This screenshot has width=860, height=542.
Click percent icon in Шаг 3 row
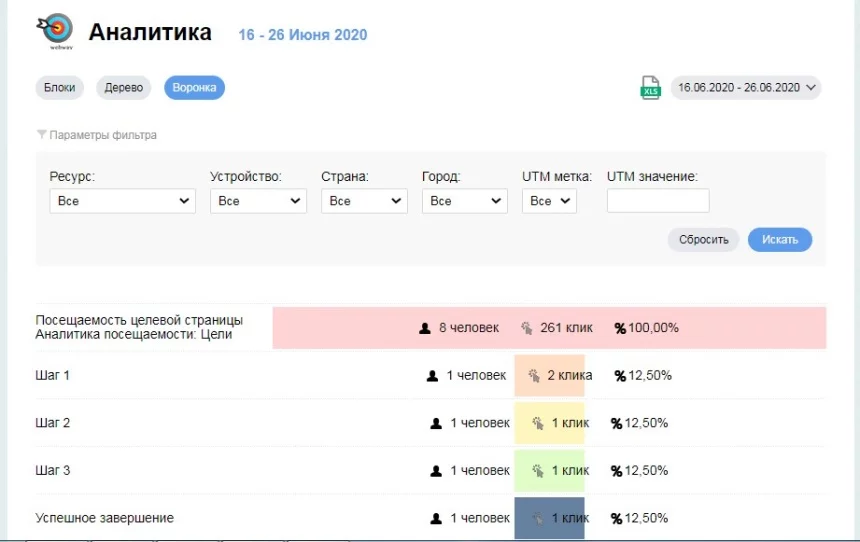pos(617,471)
